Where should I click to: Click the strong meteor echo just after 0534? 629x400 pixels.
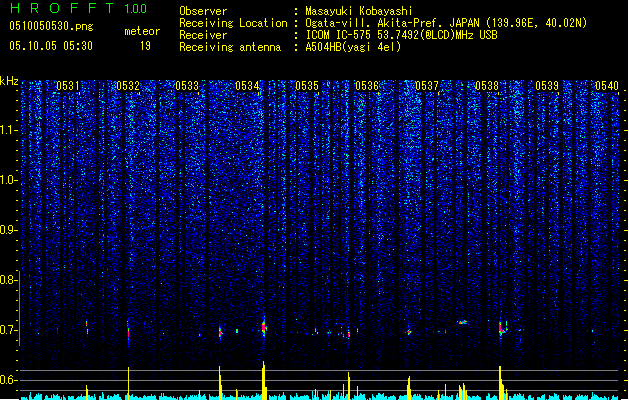click(x=264, y=327)
